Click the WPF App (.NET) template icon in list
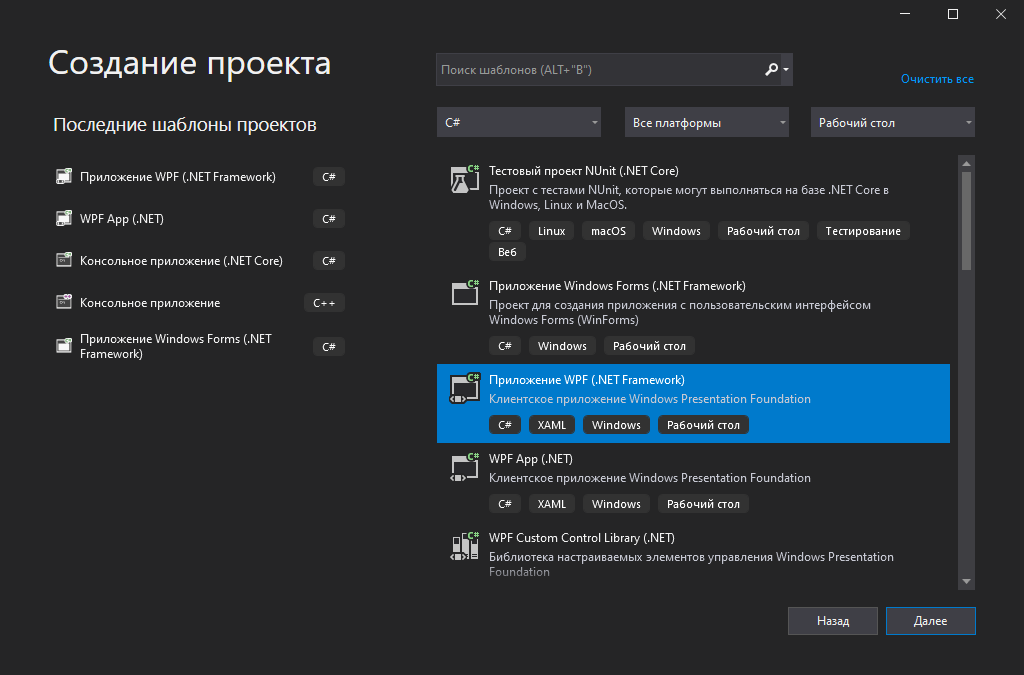The width and height of the screenshot is (1024, 675). [465, 467]
